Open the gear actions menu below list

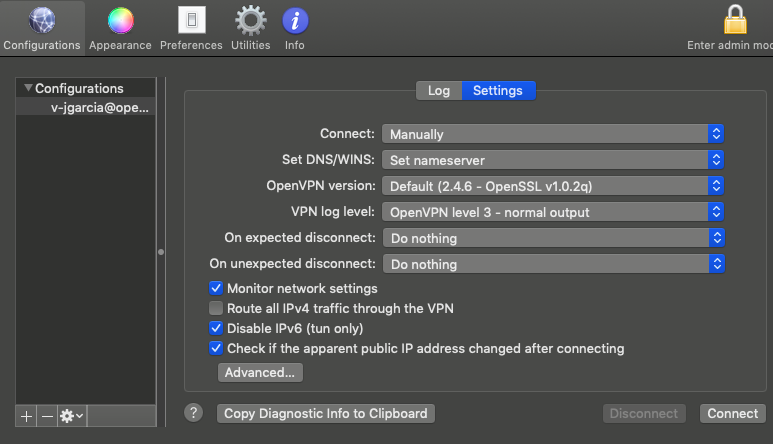tap(72, 416)
